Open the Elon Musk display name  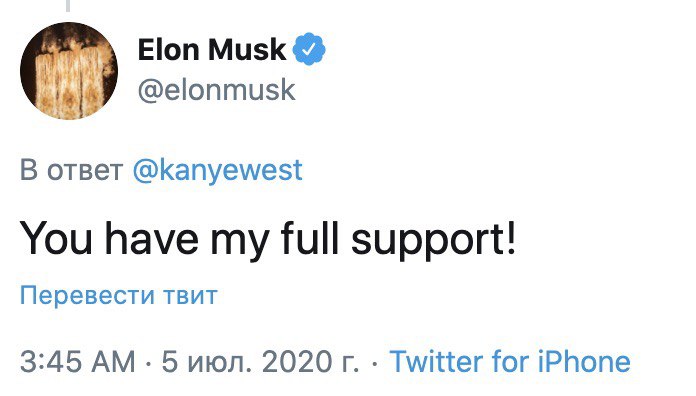(212, 49)
